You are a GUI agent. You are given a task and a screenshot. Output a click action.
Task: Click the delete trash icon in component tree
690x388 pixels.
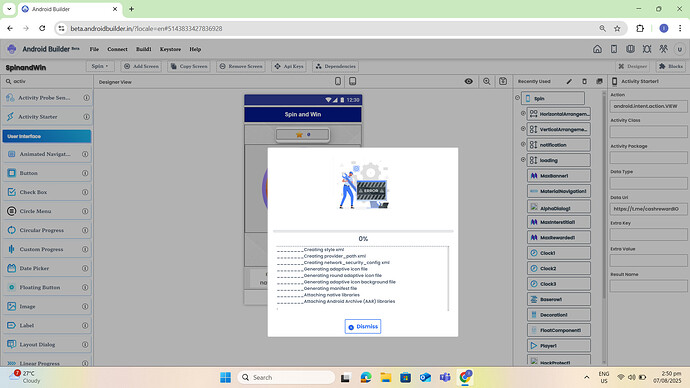(x=584, y=81)
